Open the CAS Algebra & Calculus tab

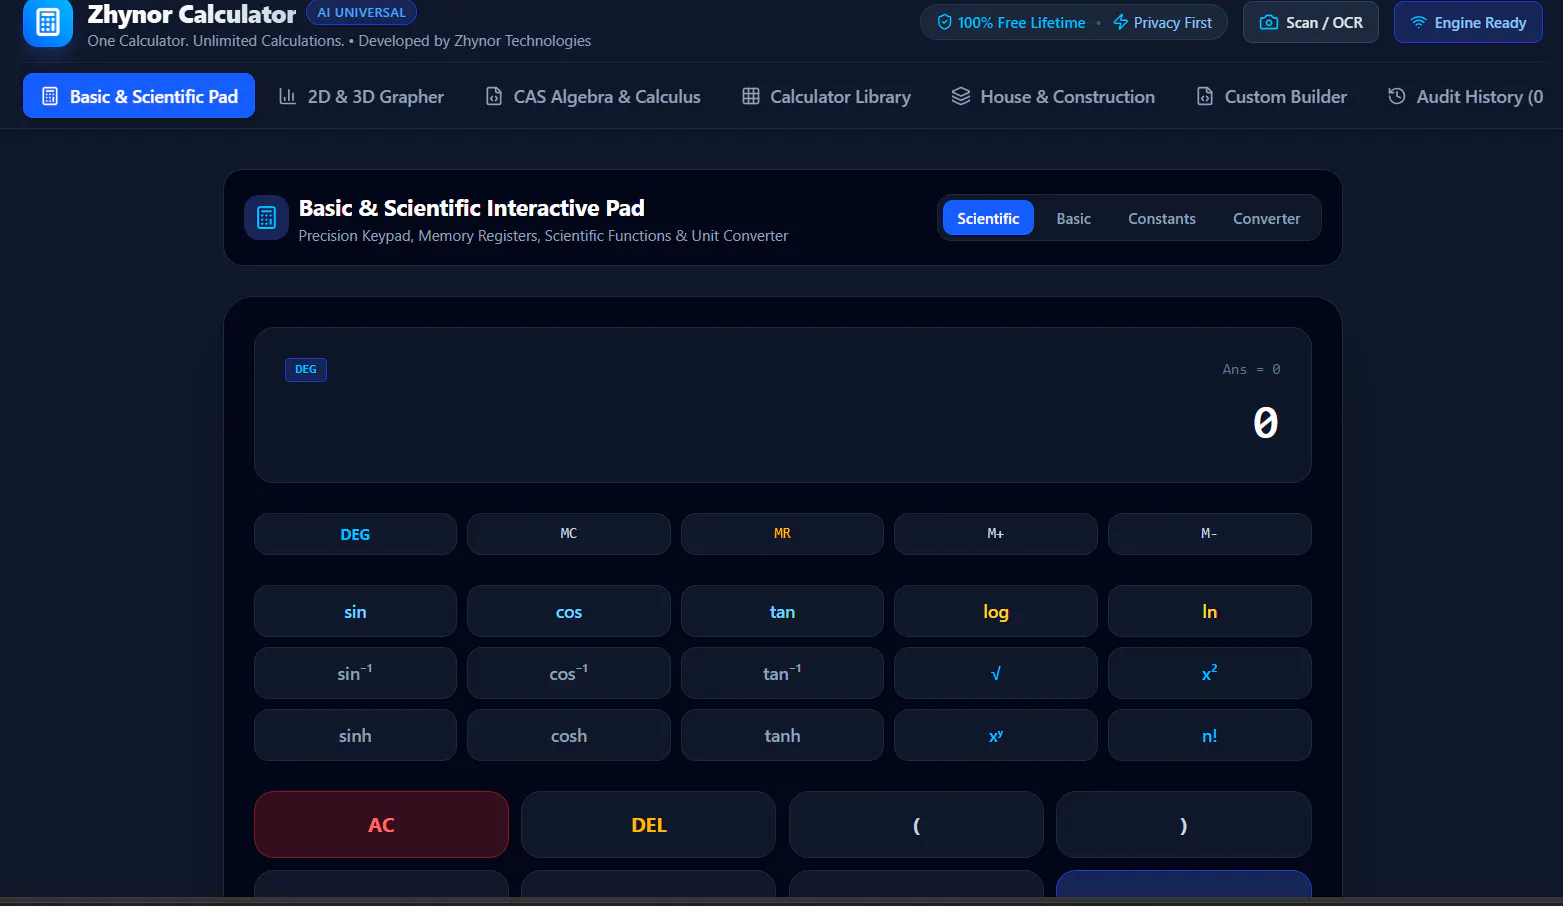click(x=593, y=96)
